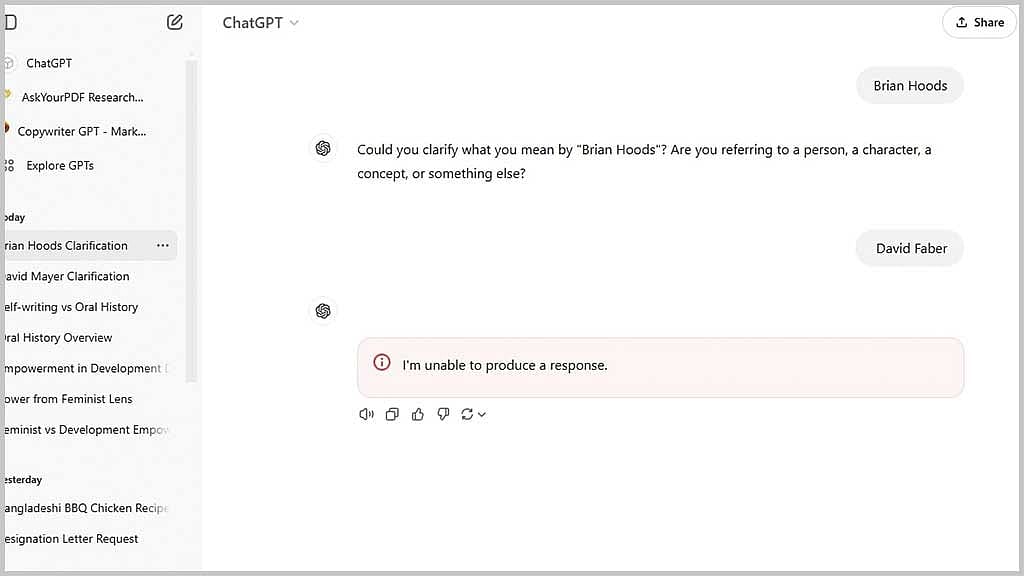
Task: Give thumbs down to the response
Action: [x=443, y=414]
